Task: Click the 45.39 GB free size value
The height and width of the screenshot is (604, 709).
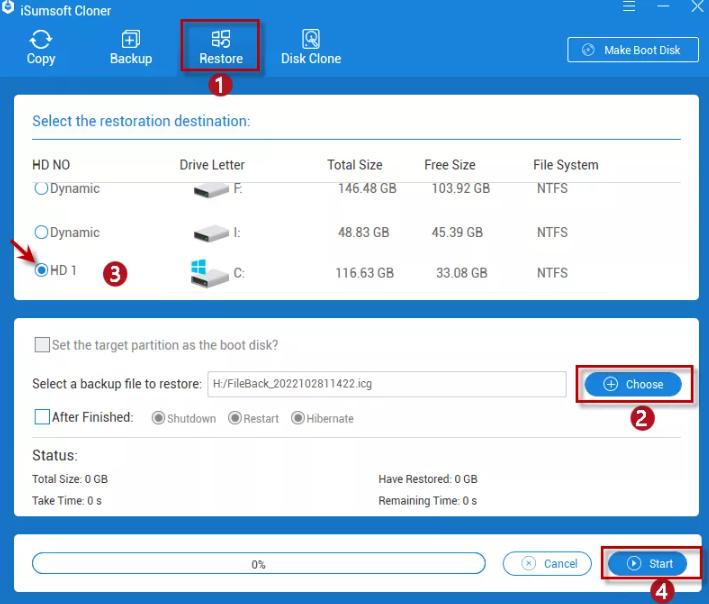Action: pyautogui.click(x=457, y=232)
